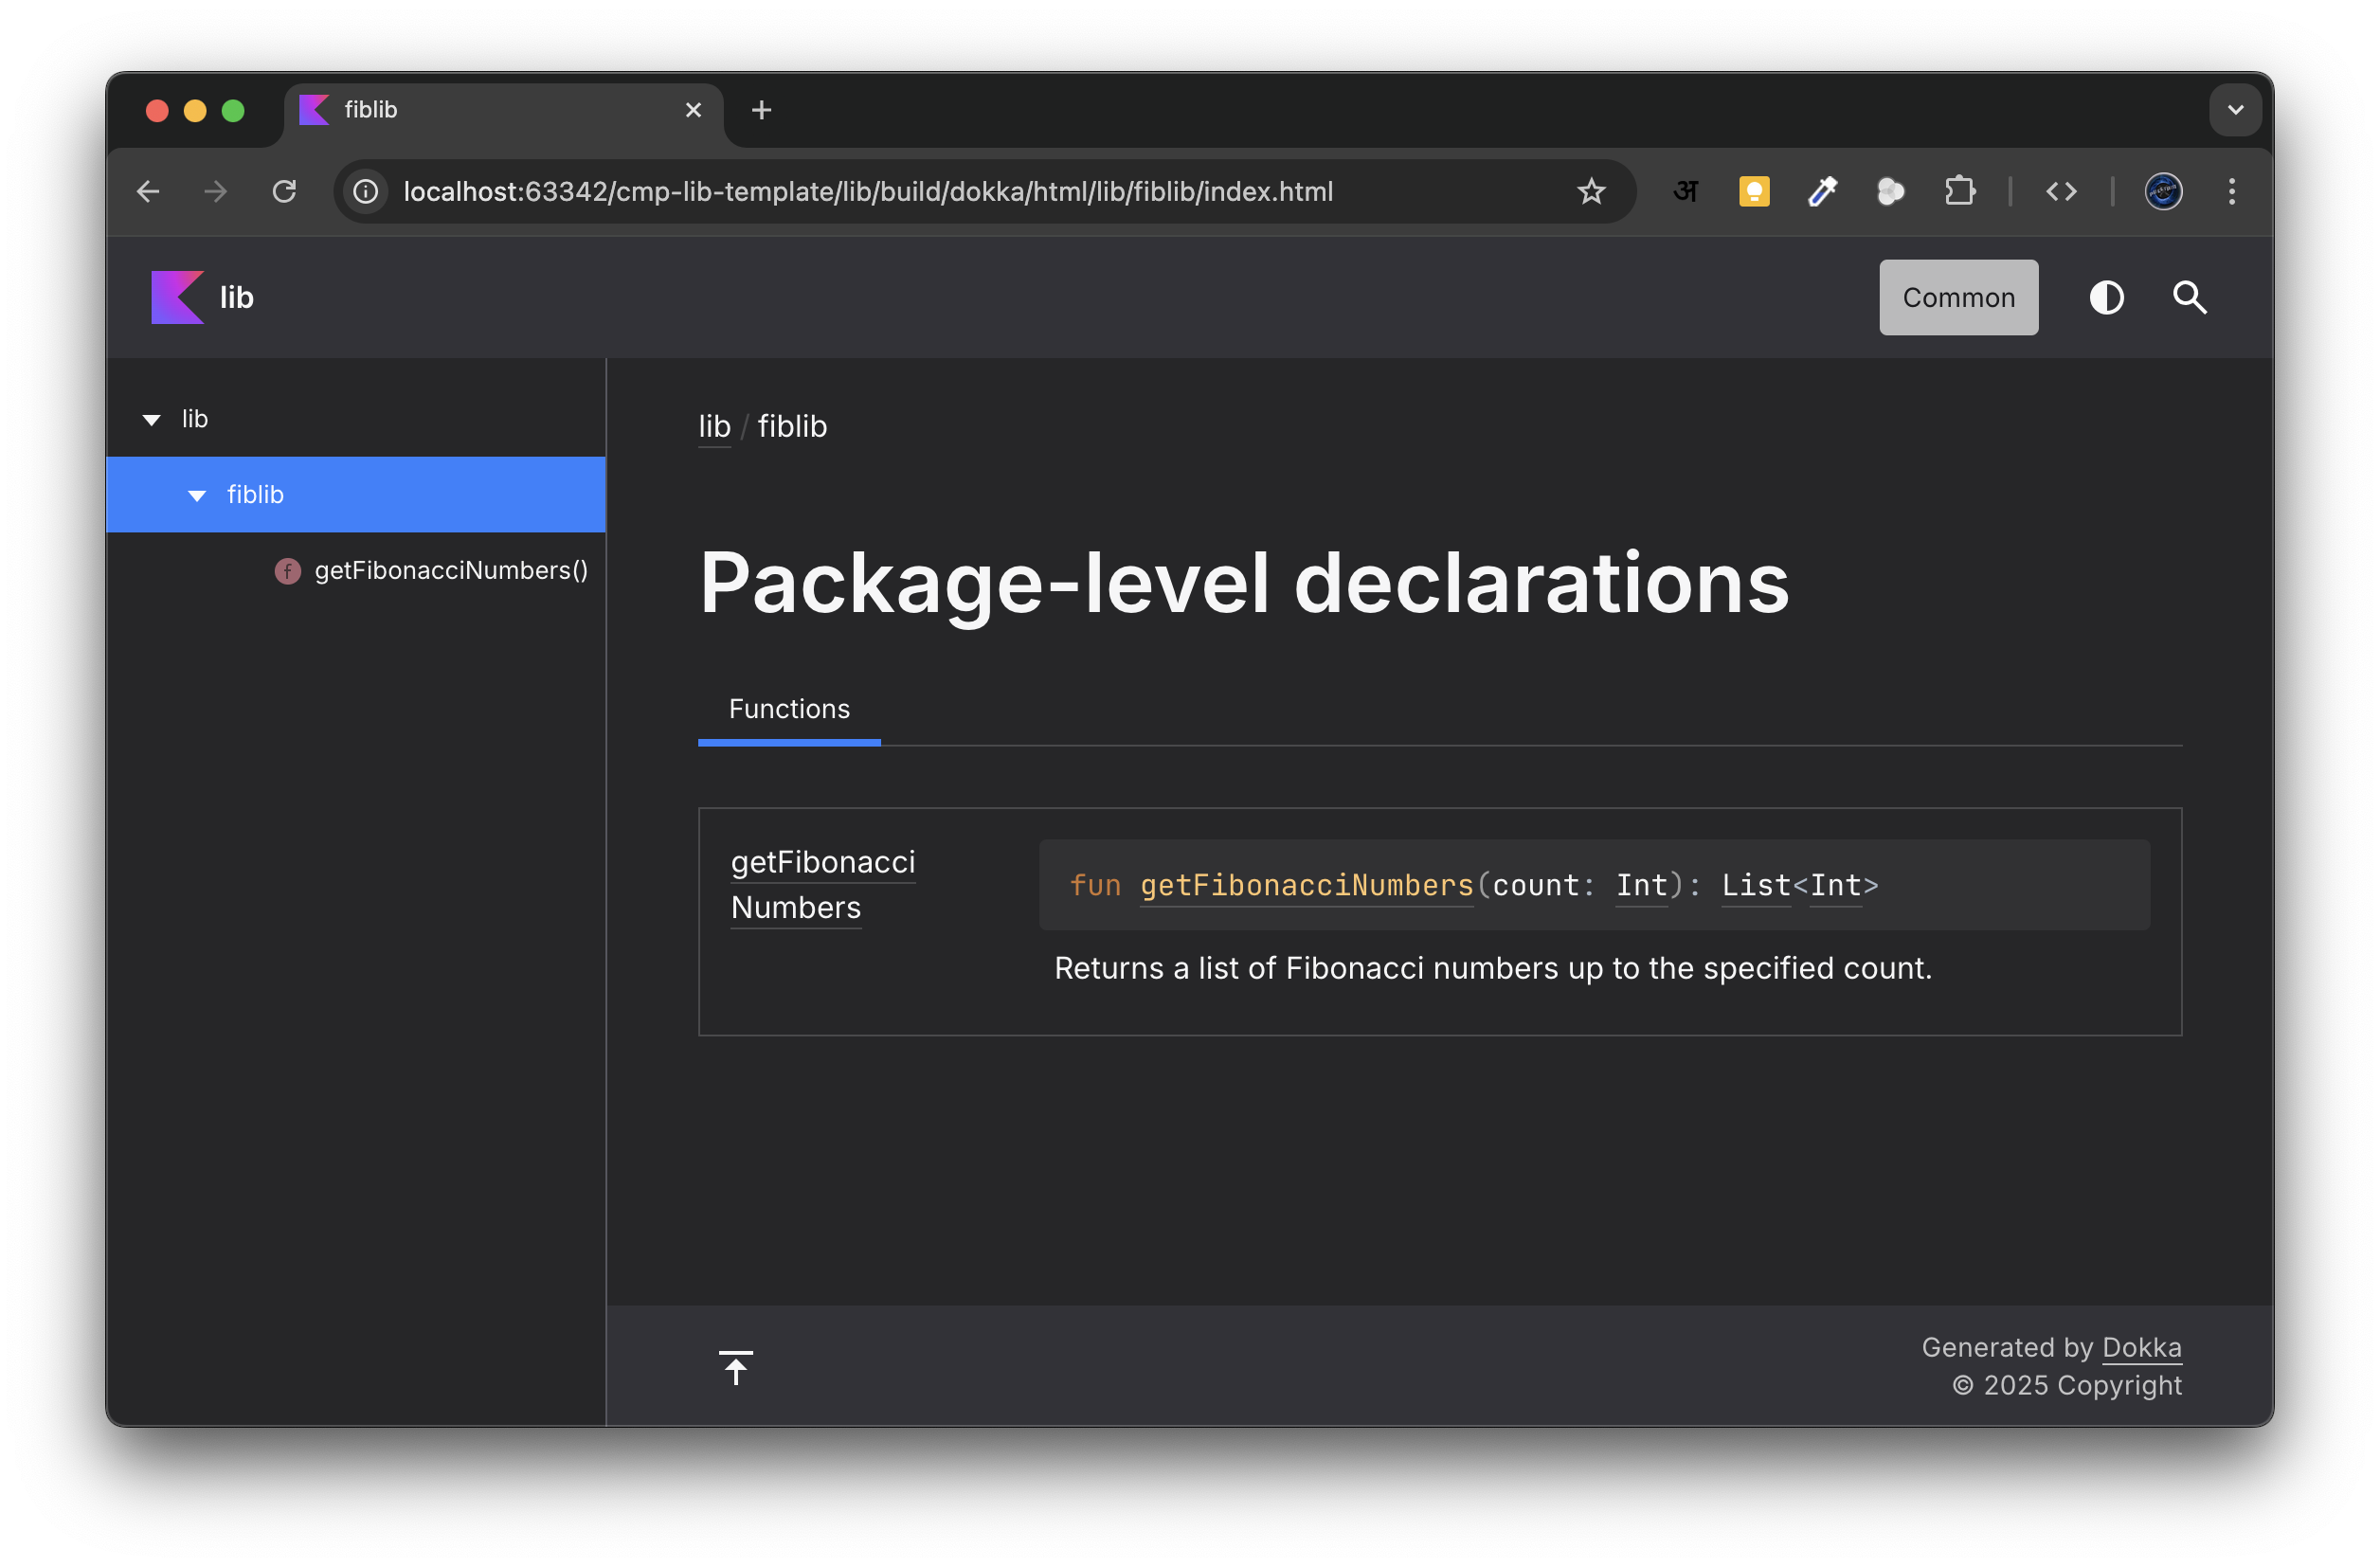Image resolution: width=2380 pixels, height=1567 pixels.
Task: Click lib breadcrumb link
Action: pyautogui.click(x=714, y=426)
